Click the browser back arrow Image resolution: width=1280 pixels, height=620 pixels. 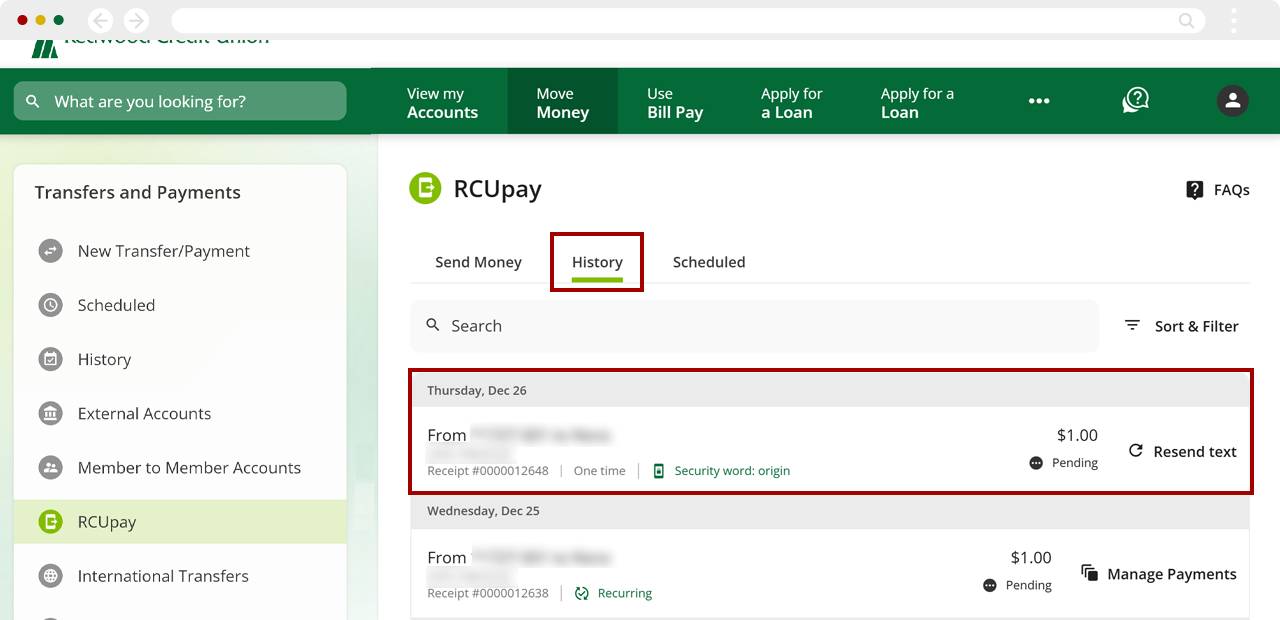[100, 20]
